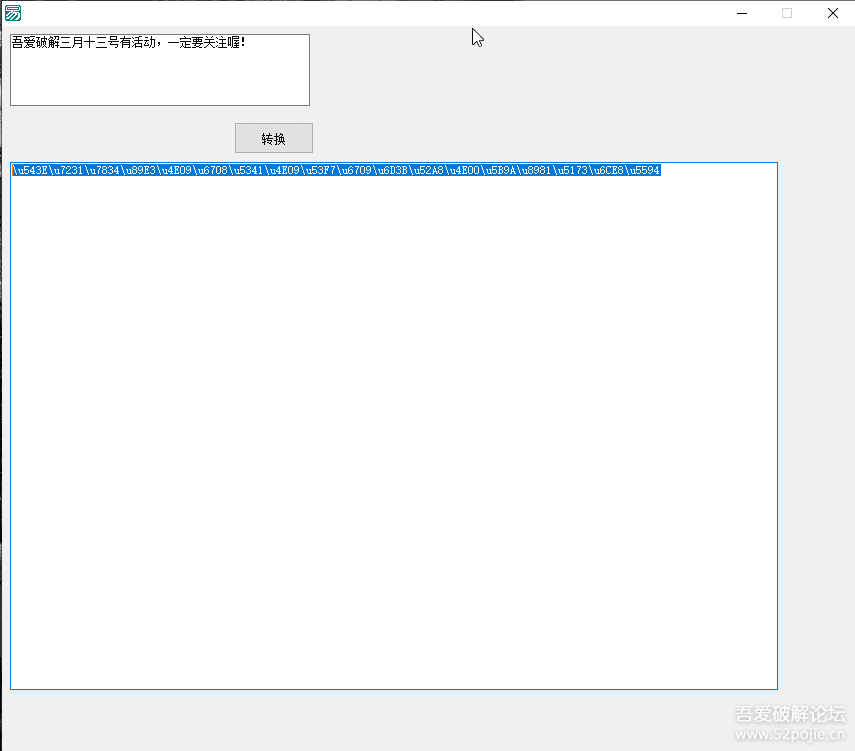This screenshot has width=855, height=751.
Task: Click the 转换 convert button
Action: [274, 138]
